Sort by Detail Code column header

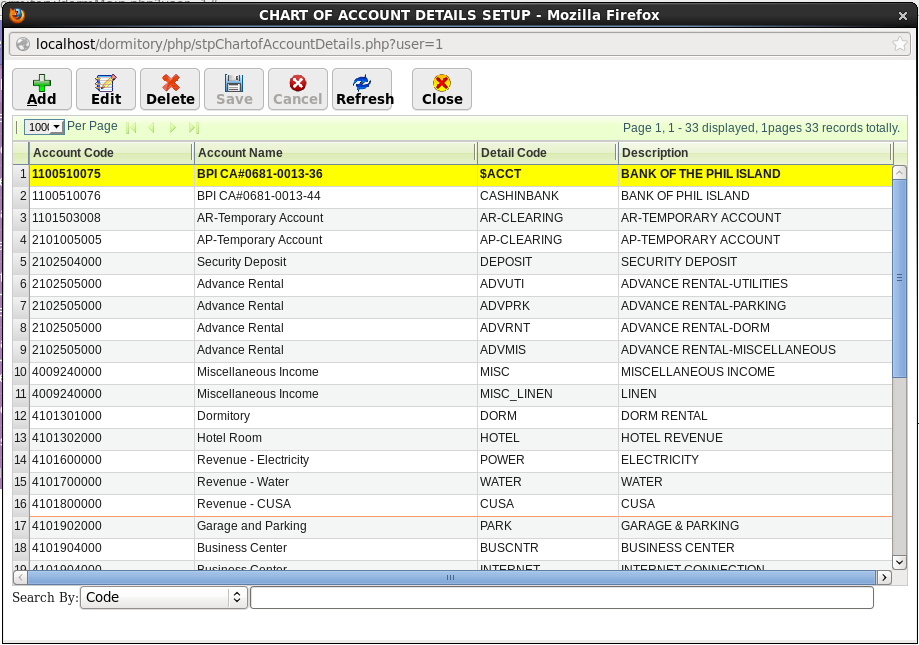(x=545, y=153)
